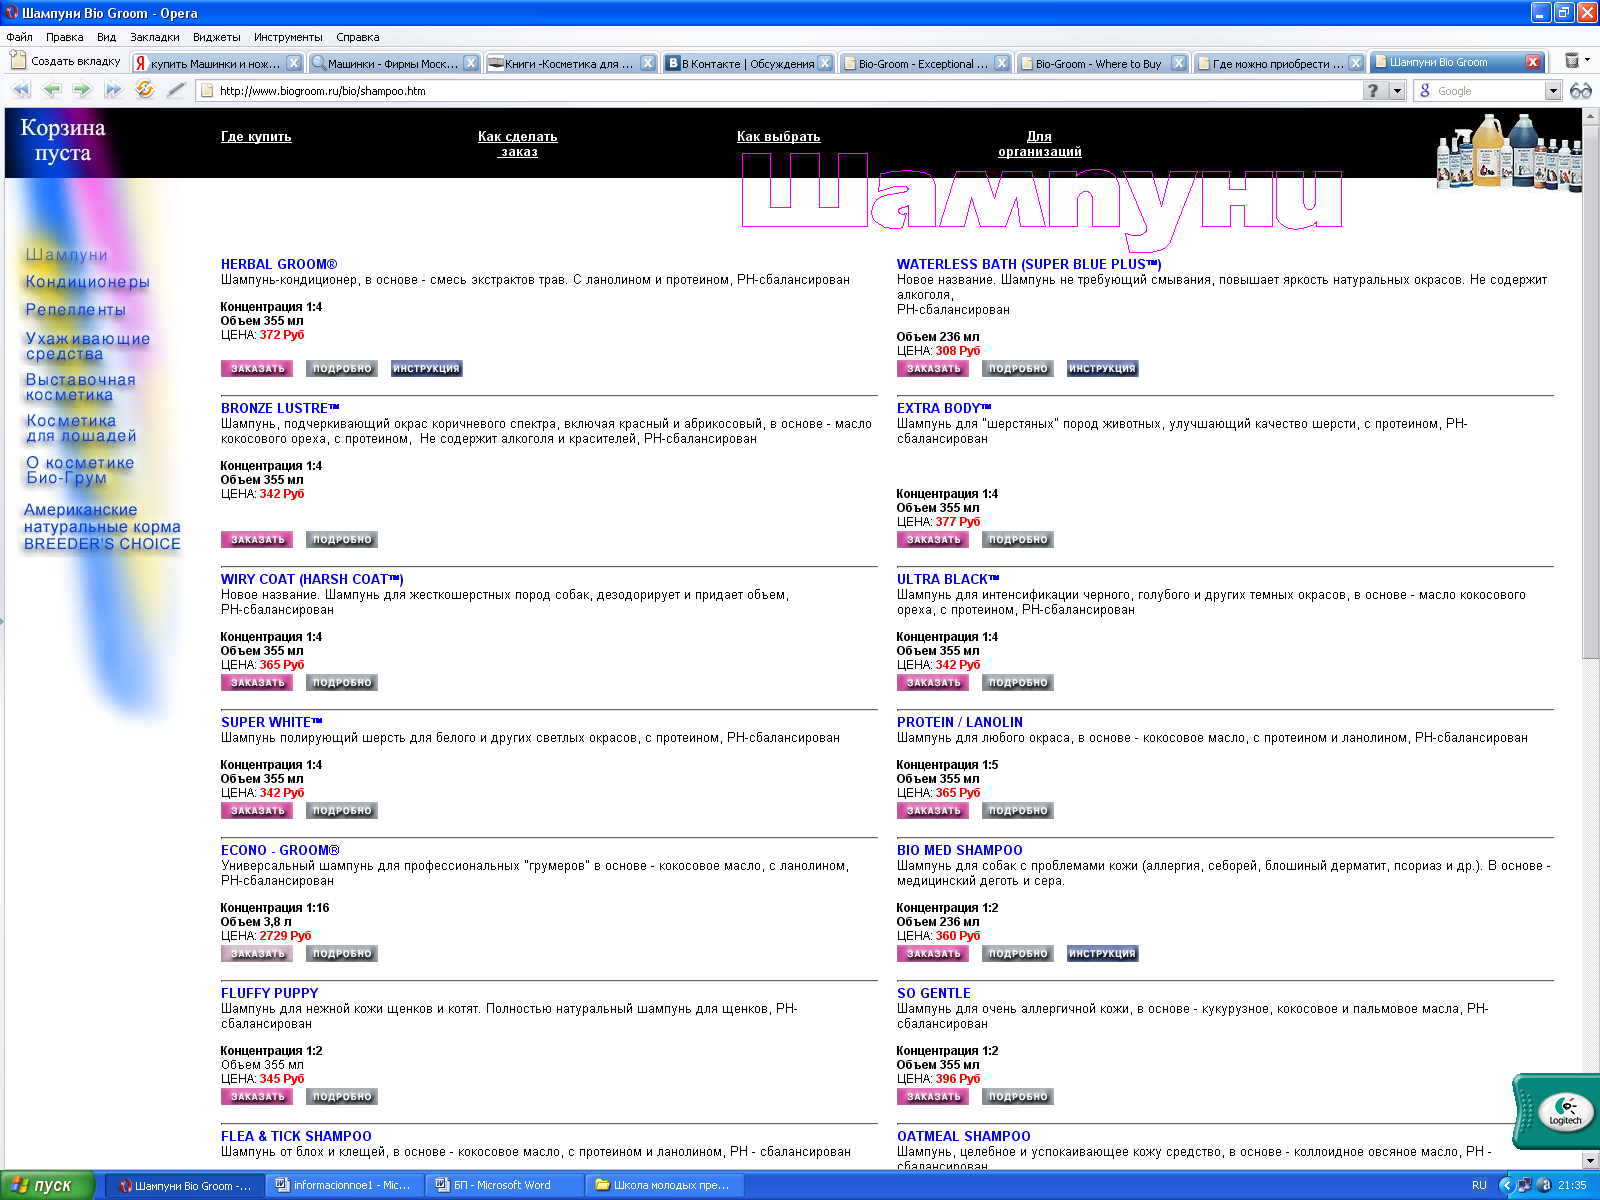Close the Bio-Groom - Exceptional tab
This screenshot has width=1600, height=1200.
coord(1001,63)
